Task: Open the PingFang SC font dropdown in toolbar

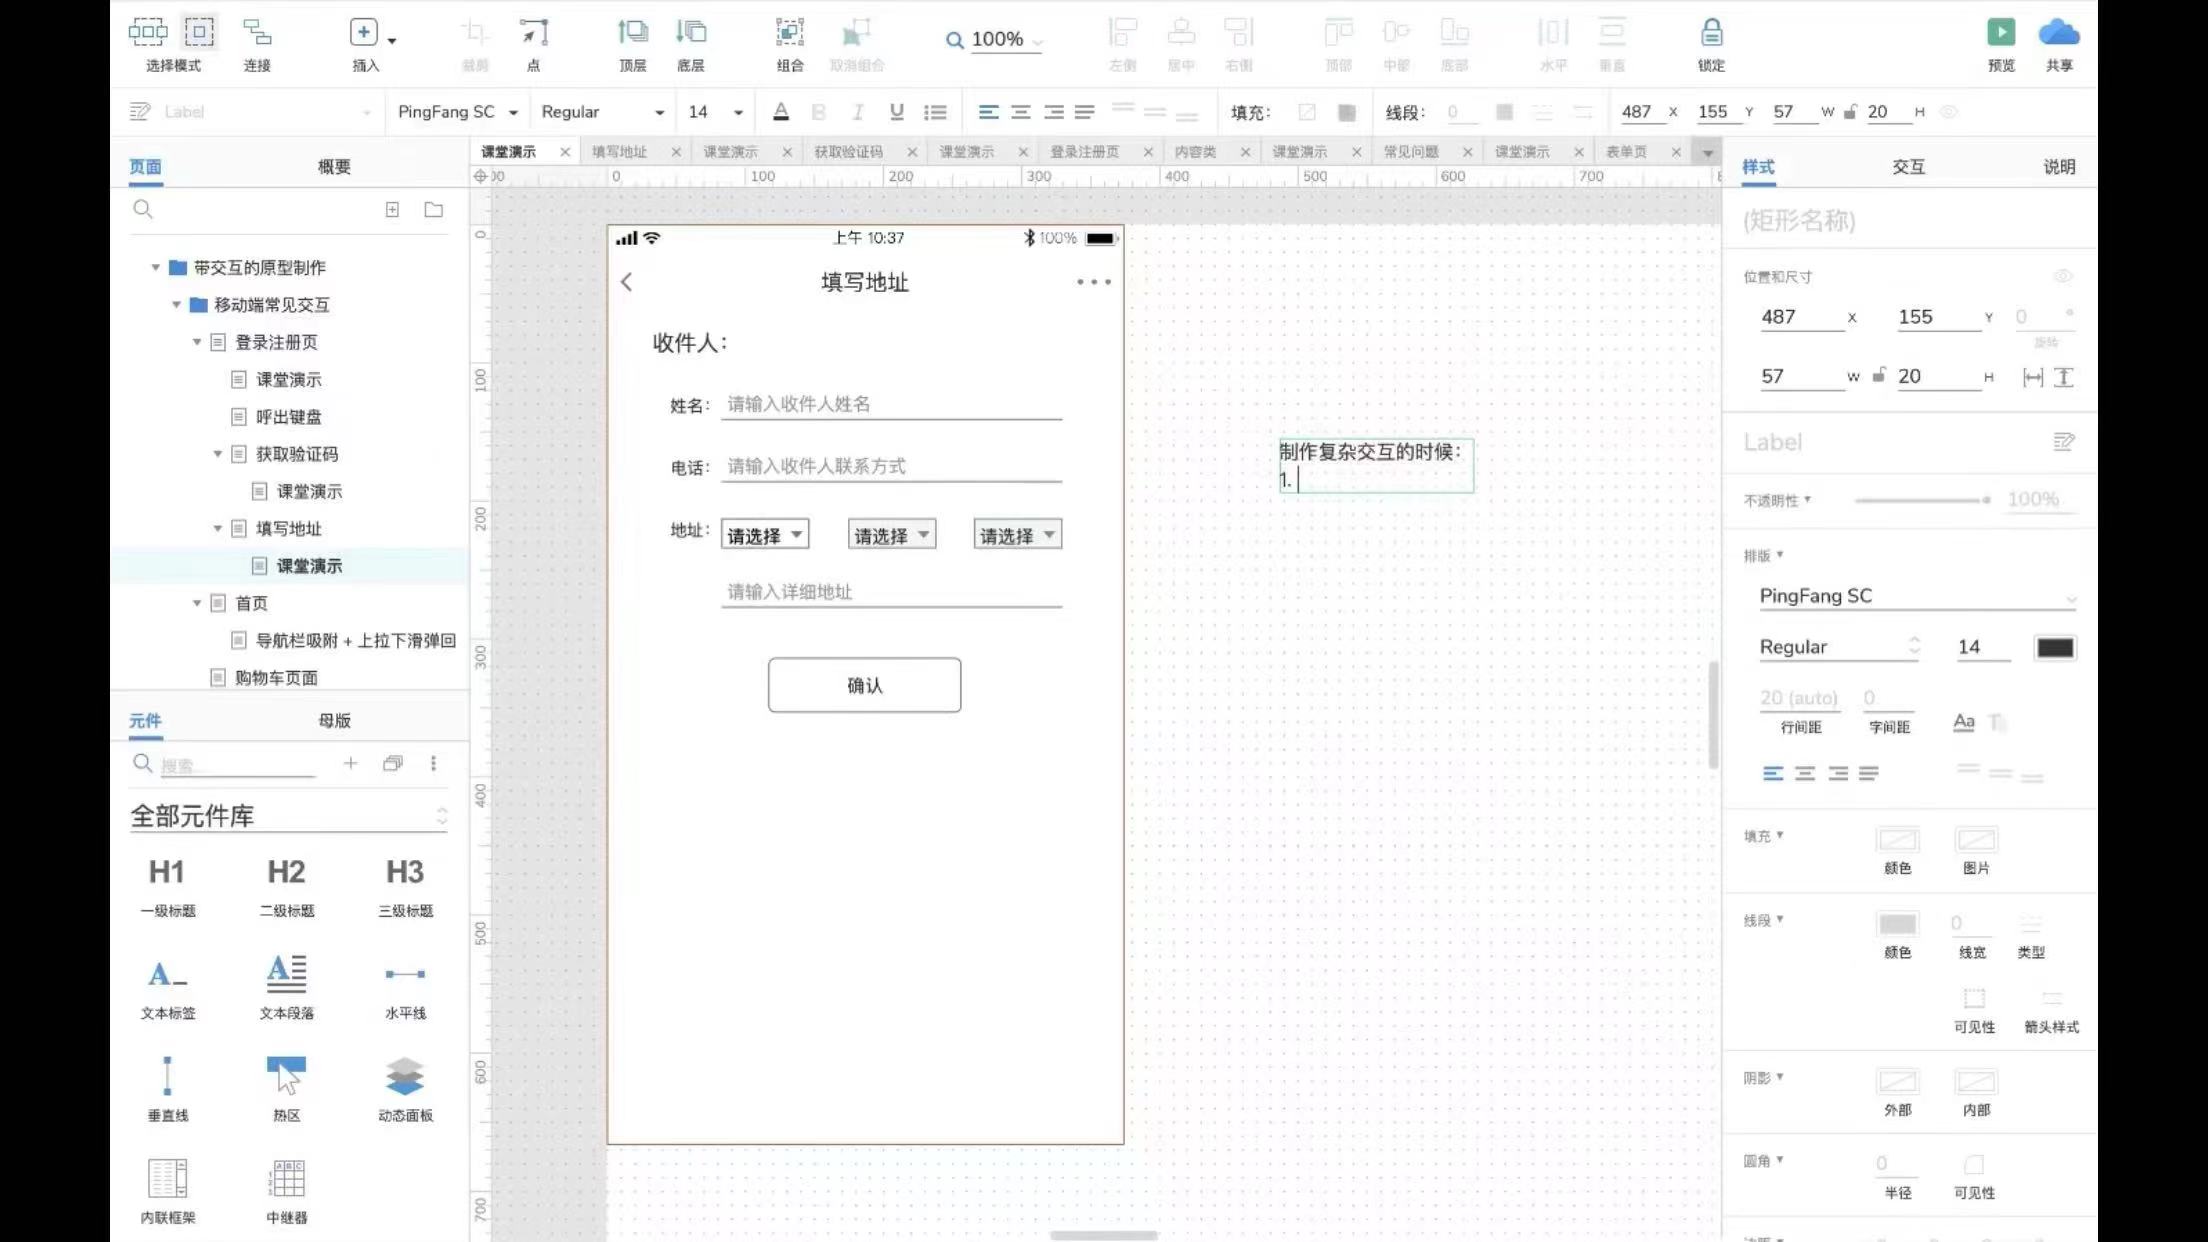Action: 457,112
